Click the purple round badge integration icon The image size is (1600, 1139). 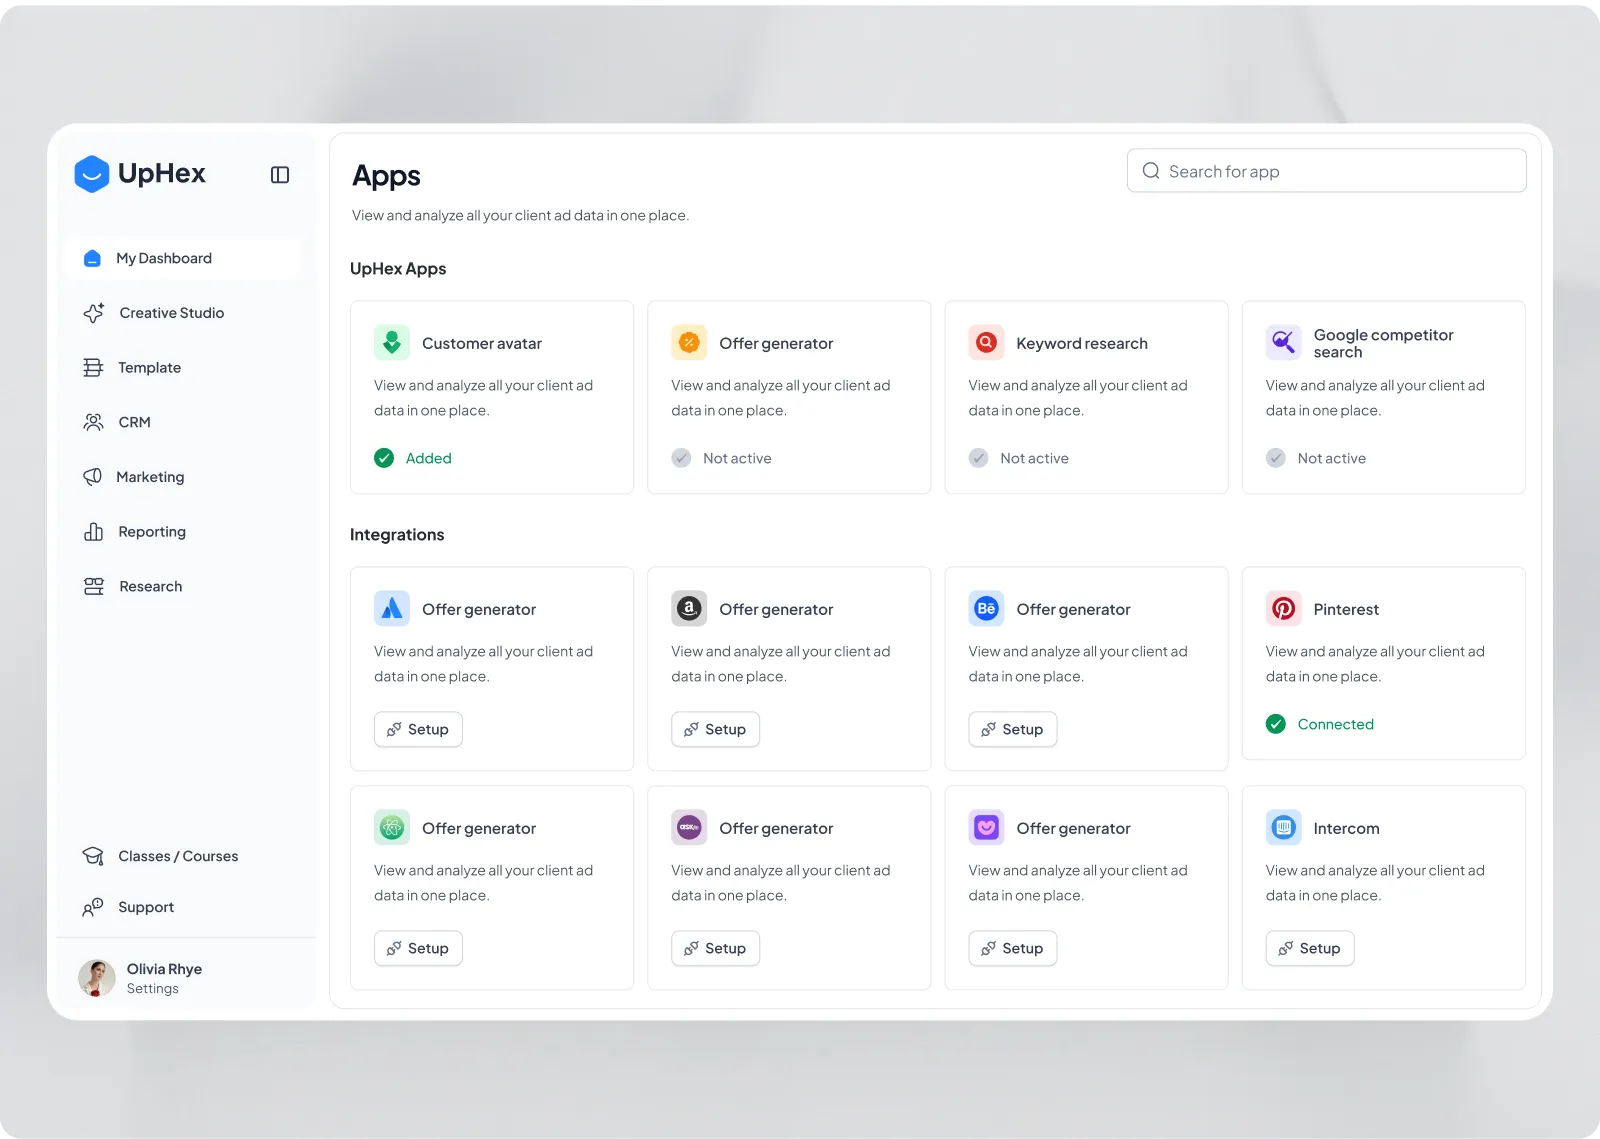click(689, 827)
